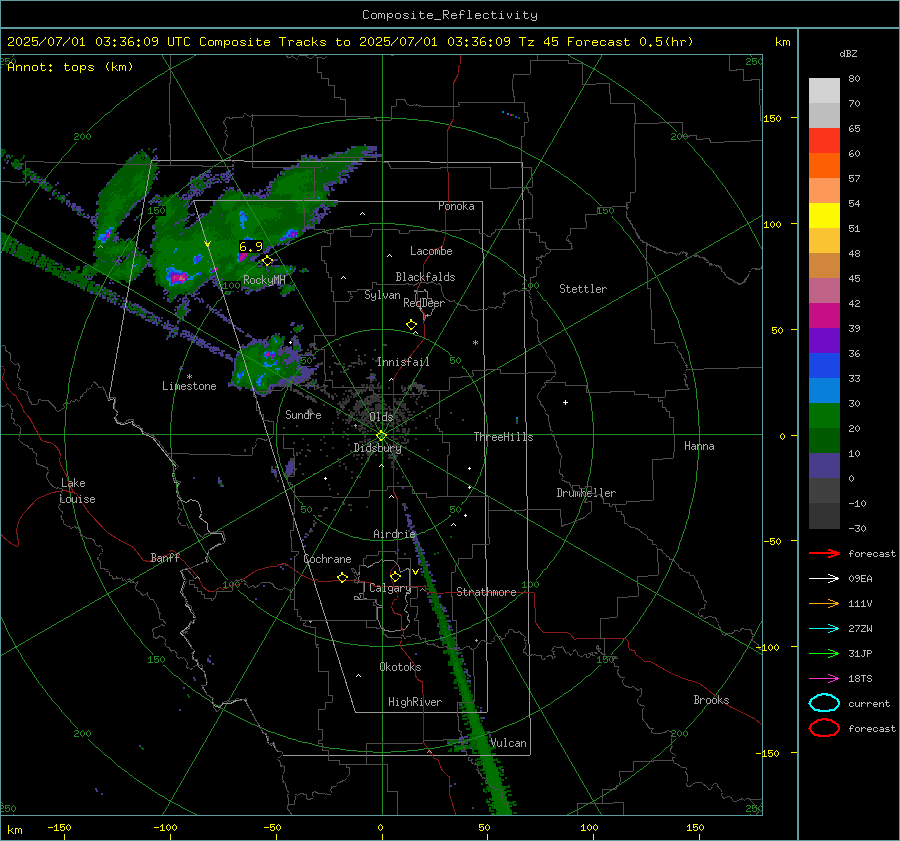Select the Lacombe label
Image resolution: width=900 pixels, height=841 pixels.
click(x=431, y=251)
